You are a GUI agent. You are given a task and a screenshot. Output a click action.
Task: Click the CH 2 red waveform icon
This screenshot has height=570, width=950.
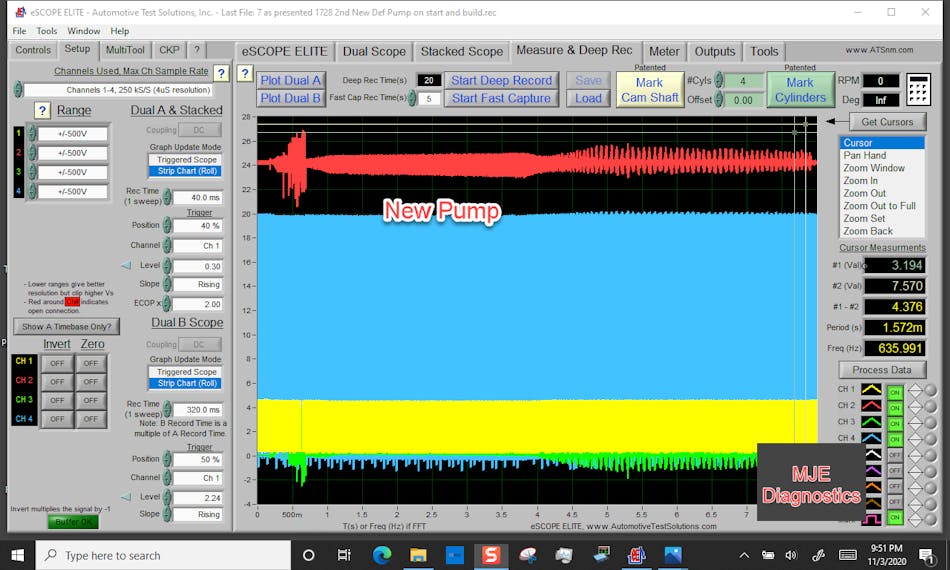point(871,406)
